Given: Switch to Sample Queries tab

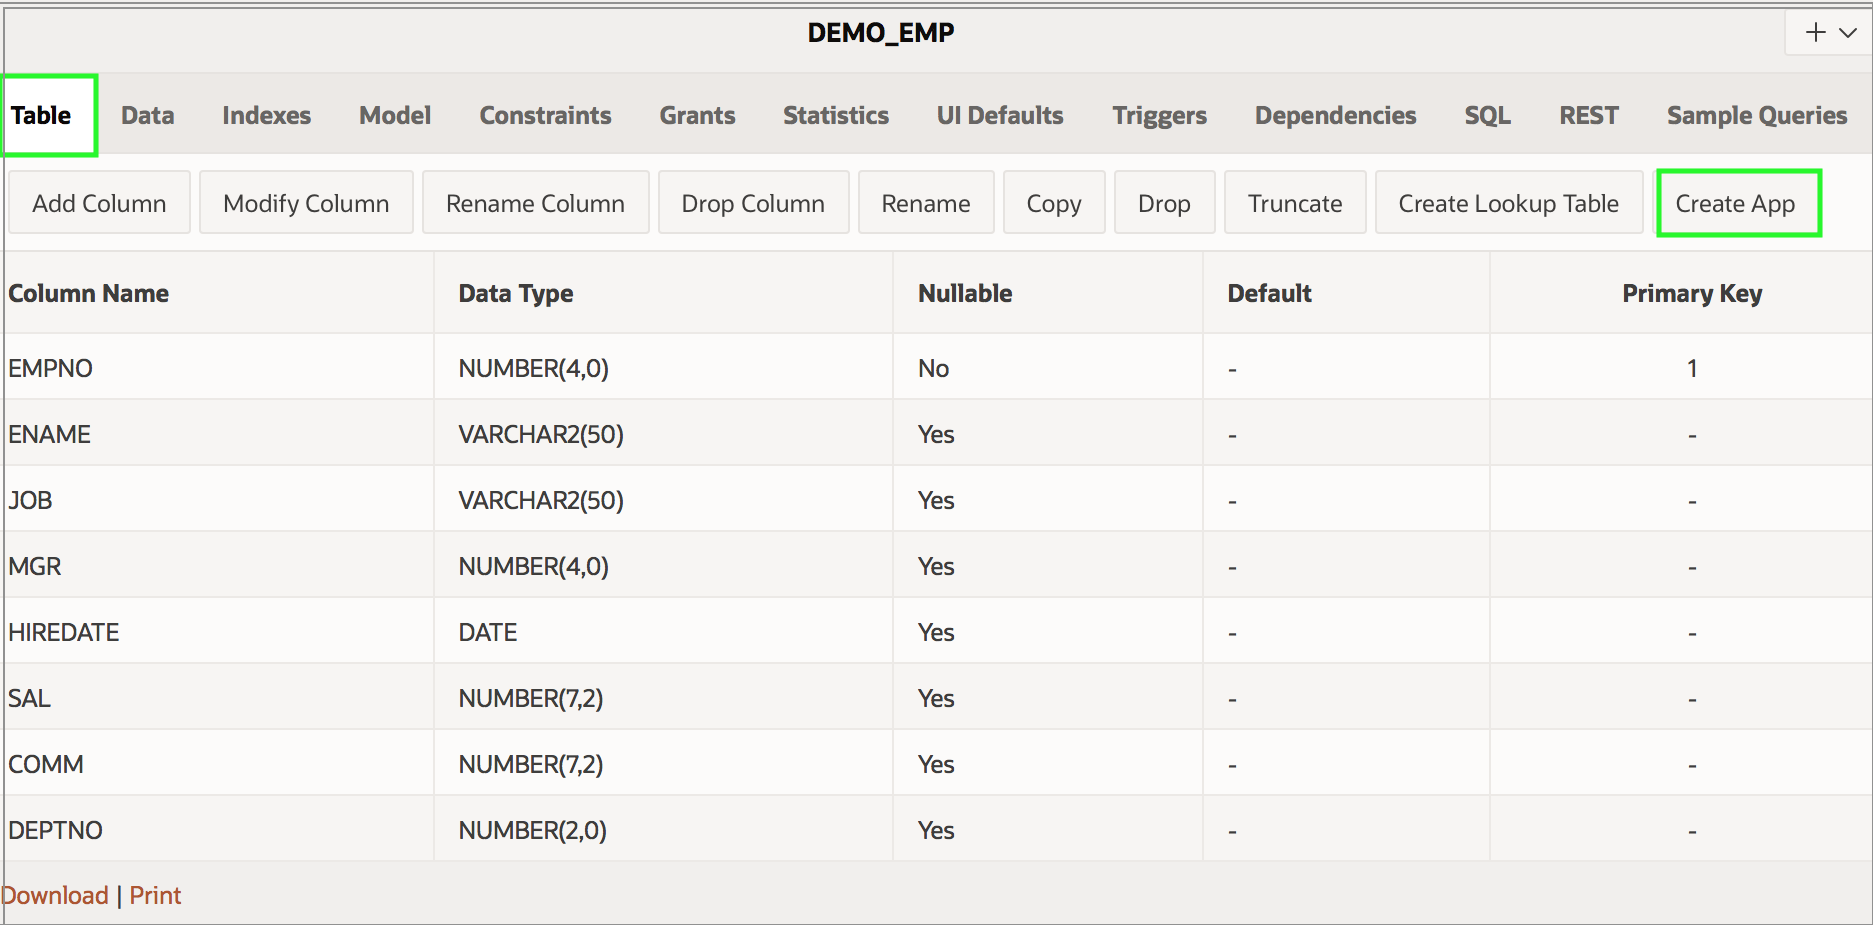Looking at the screenshot, I should pyautogui.click(x=1756, y=116).
